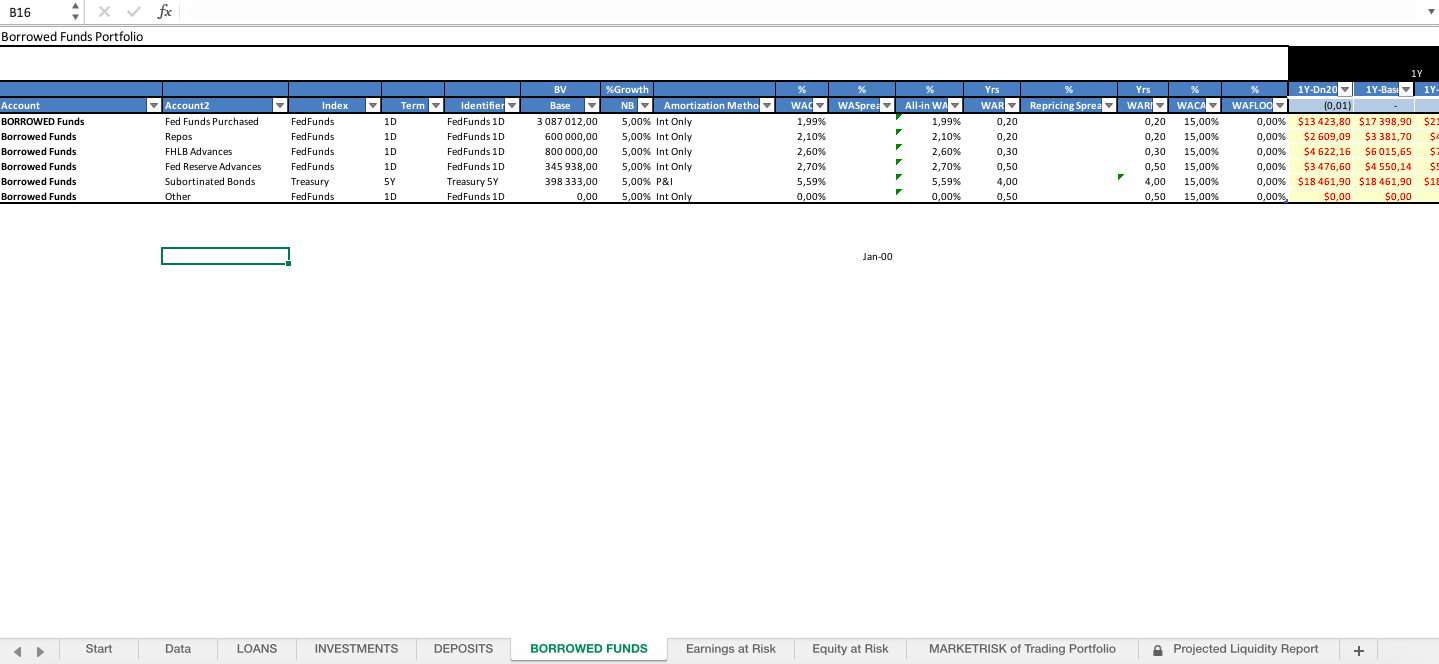This screenshot has width=1439, height=664.
Task: Select the $13 423,80 value cell
Action: click(1321, 122)
